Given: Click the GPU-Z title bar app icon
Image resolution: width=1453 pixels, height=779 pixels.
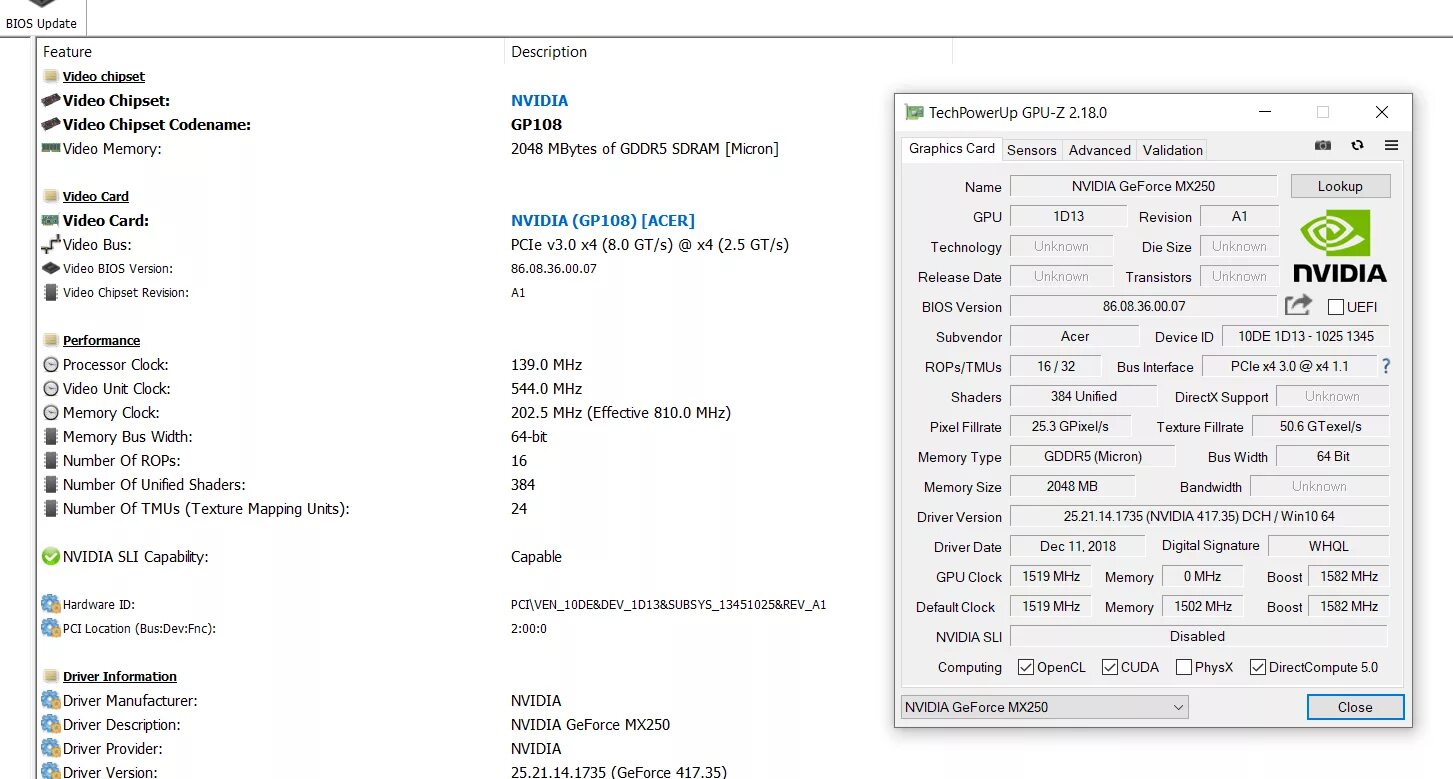Looking at the screenshot, I should (914, 113).
